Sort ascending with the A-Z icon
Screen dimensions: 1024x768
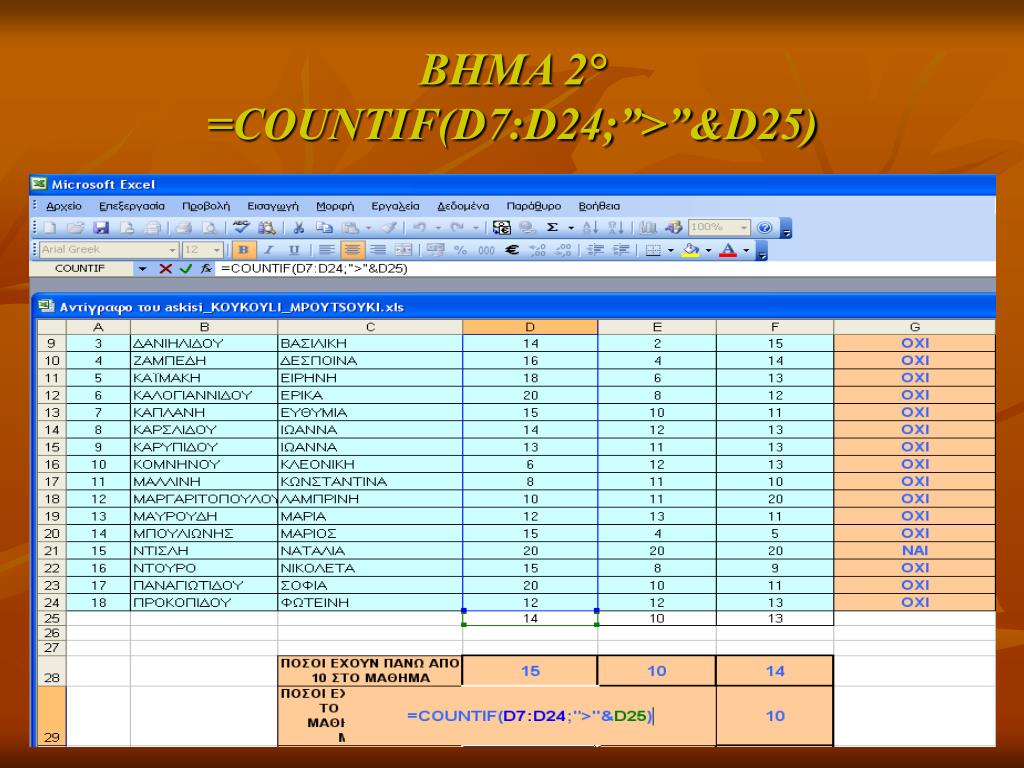[590, 227]
